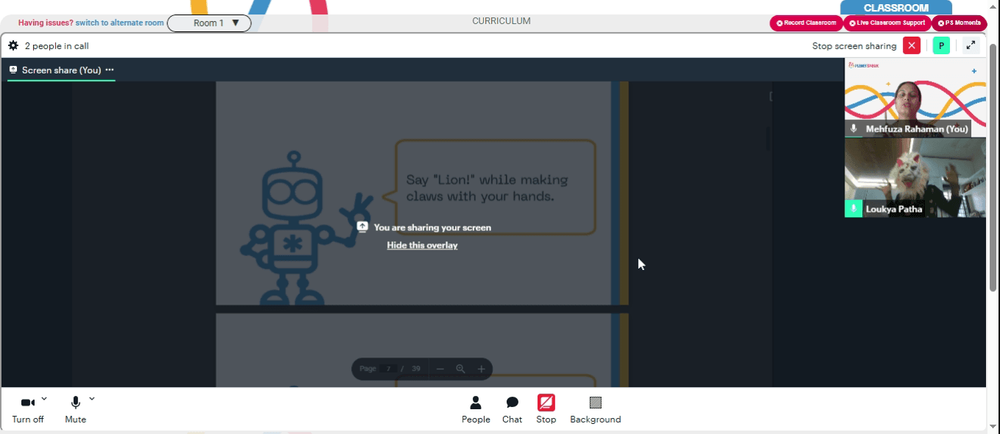The width and height of the screenshot is (1000, 434).
Task: Select Mehfuza Rahaman video tile
Action: coord(915,98)
